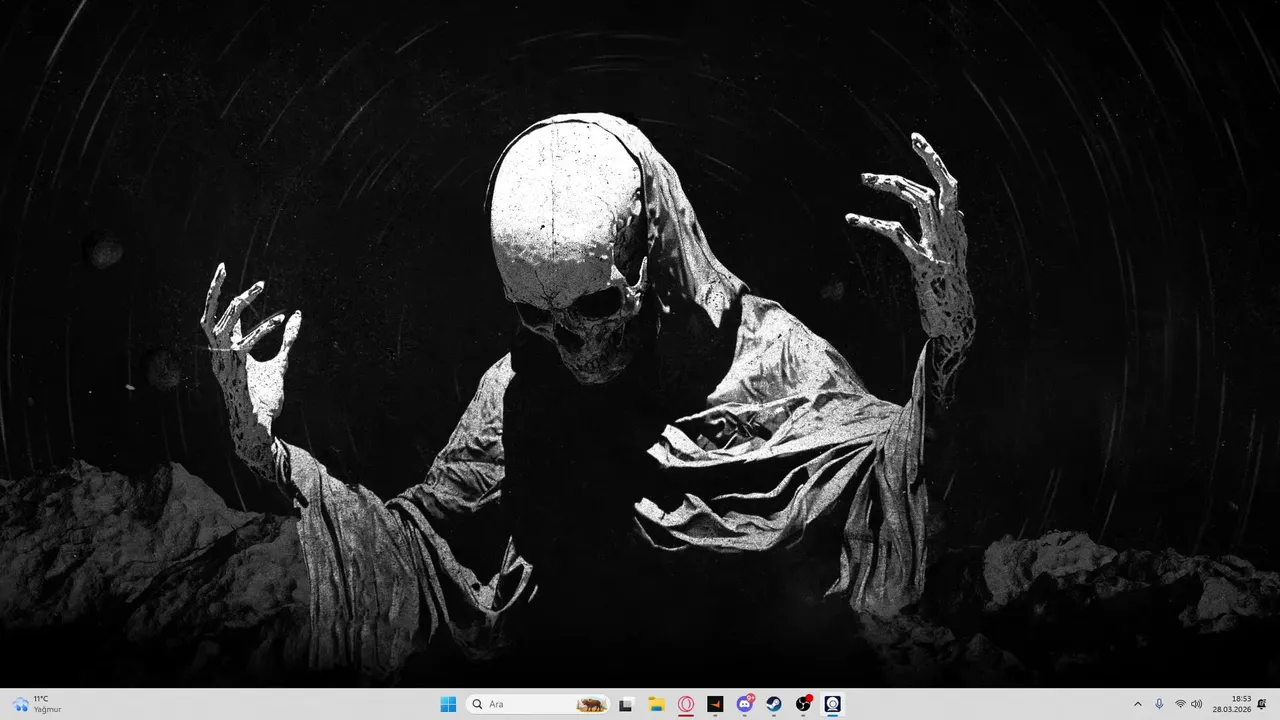Screen dimensions: 1280x720
Task: Open the active webcam app icon
Action: 832,704
